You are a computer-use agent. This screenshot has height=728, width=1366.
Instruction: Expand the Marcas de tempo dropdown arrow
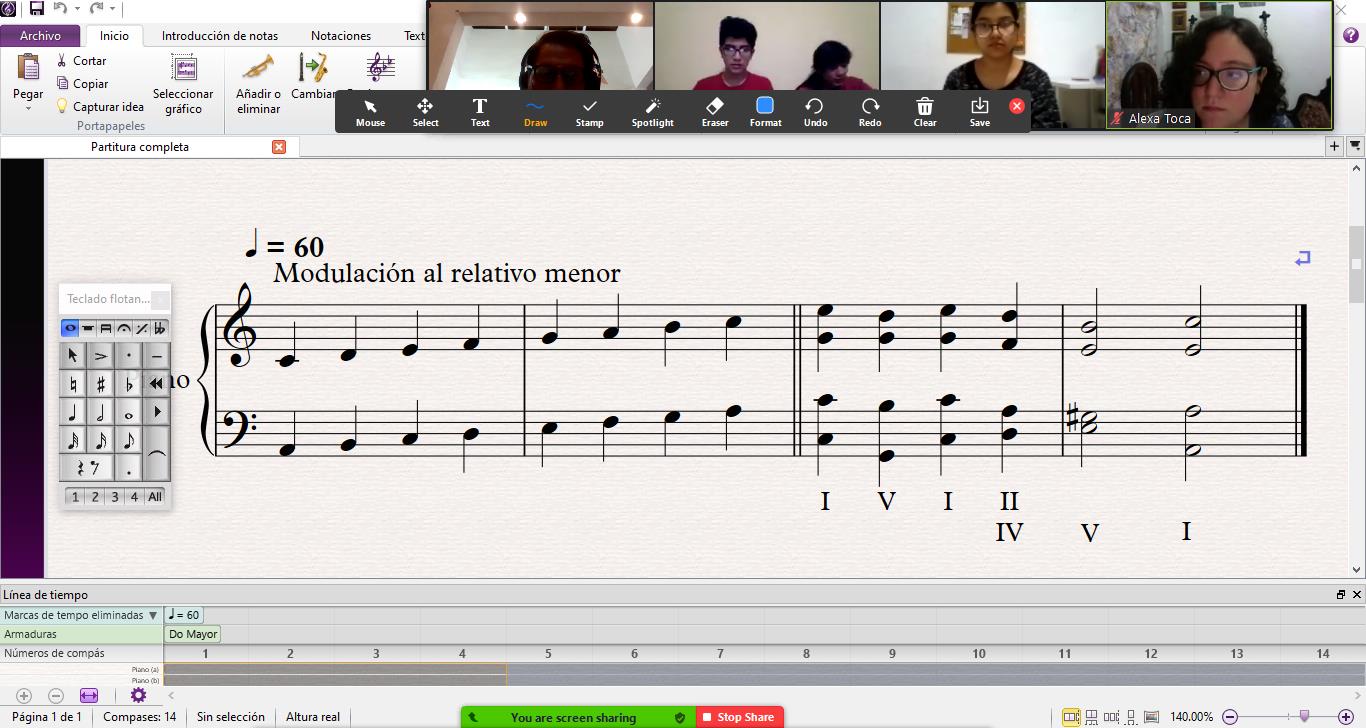(x=153, y=615)
